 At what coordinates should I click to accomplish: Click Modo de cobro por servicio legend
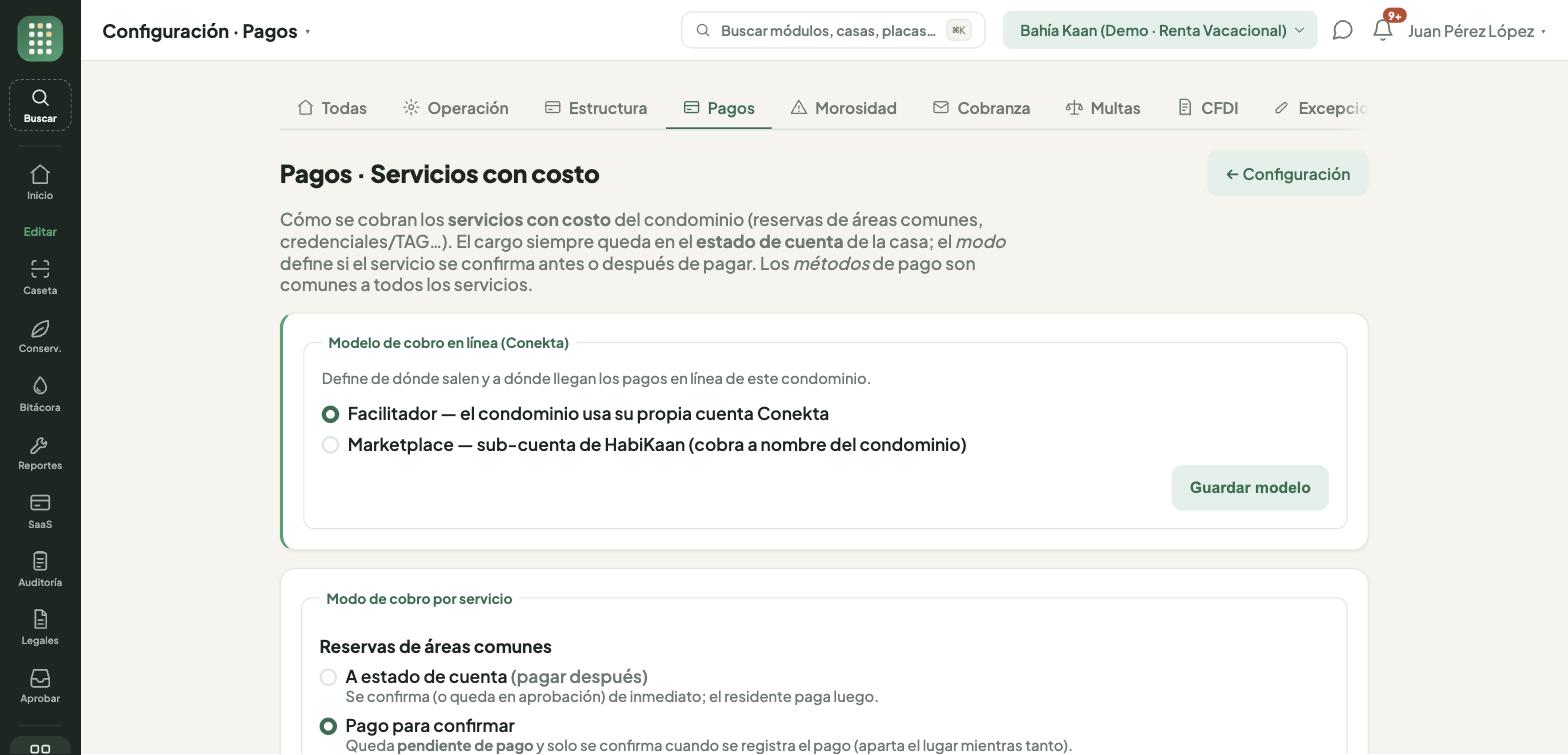point(419,599)
